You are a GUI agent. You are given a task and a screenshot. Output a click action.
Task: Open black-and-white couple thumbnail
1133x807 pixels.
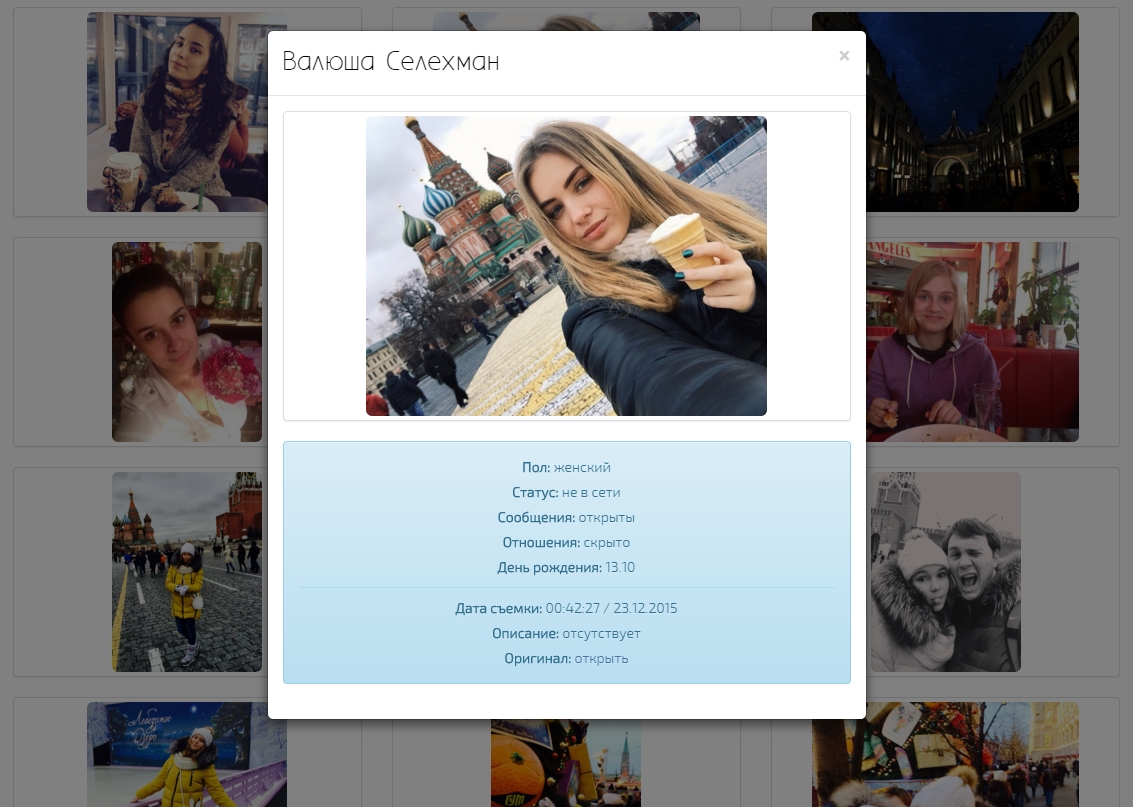point(945,572)
